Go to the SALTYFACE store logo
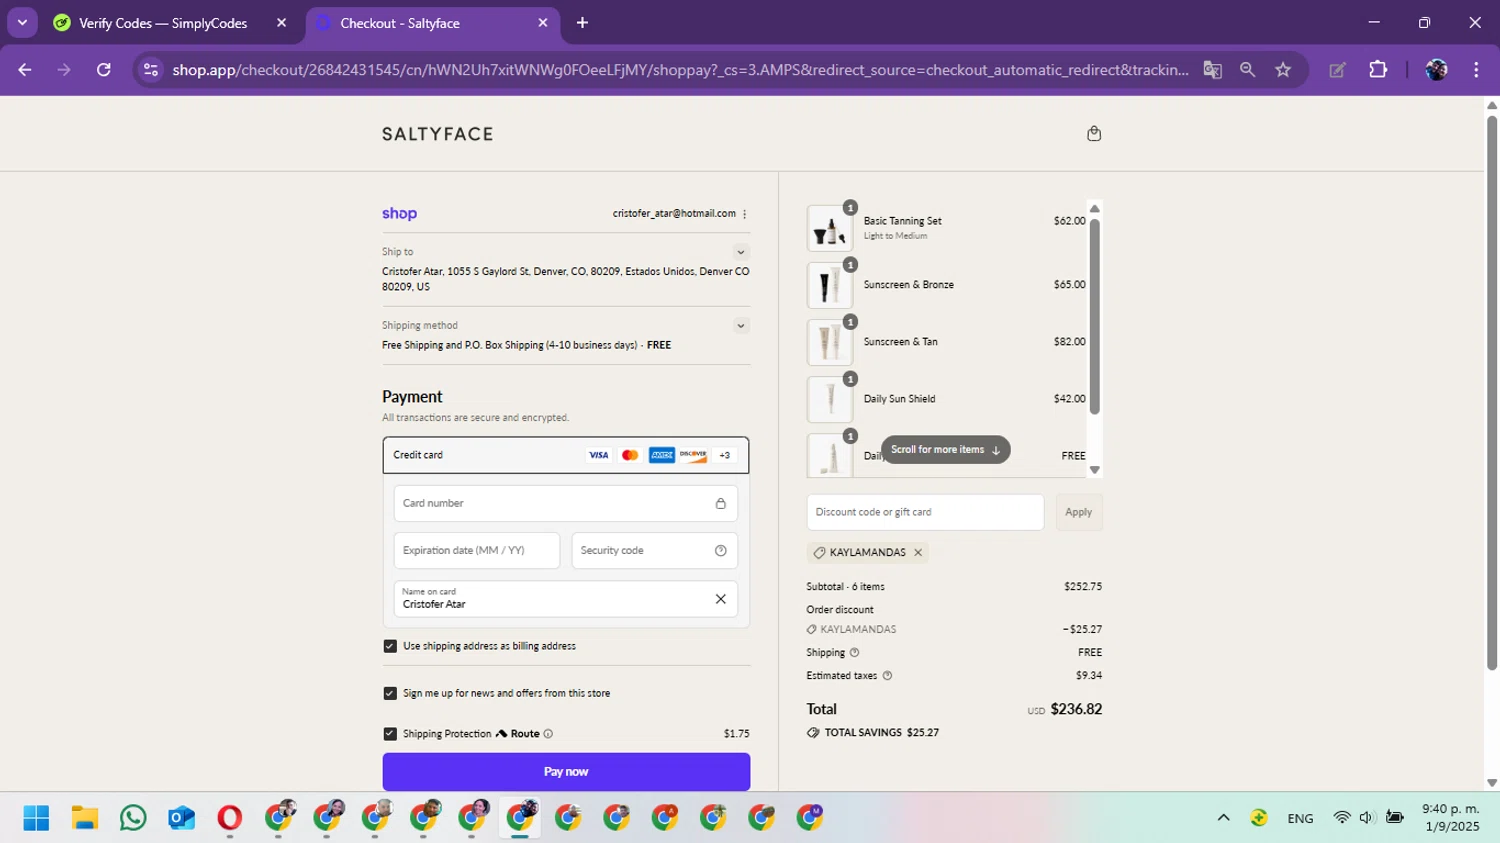Image resolution: width=1500 pixels, height=843 pixels. [x=438, y=134]
